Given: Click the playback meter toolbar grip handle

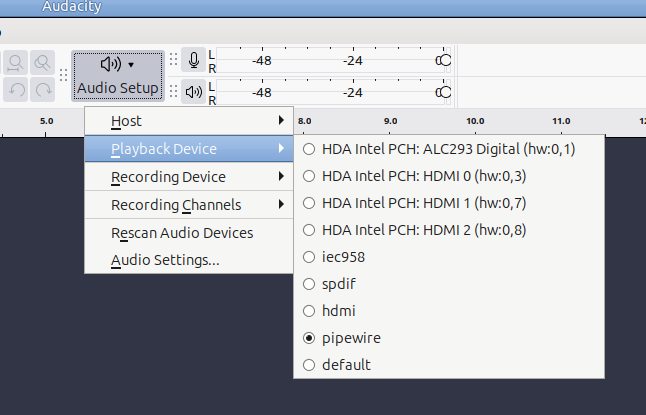Looking at the screenshot, I should pos(173,91).
